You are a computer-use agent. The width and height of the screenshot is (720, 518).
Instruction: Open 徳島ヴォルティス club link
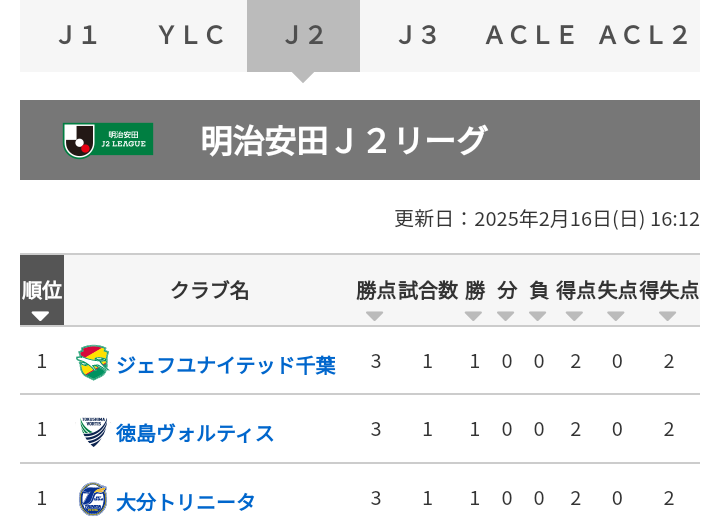pyautogui.click(x=195, y=433)
